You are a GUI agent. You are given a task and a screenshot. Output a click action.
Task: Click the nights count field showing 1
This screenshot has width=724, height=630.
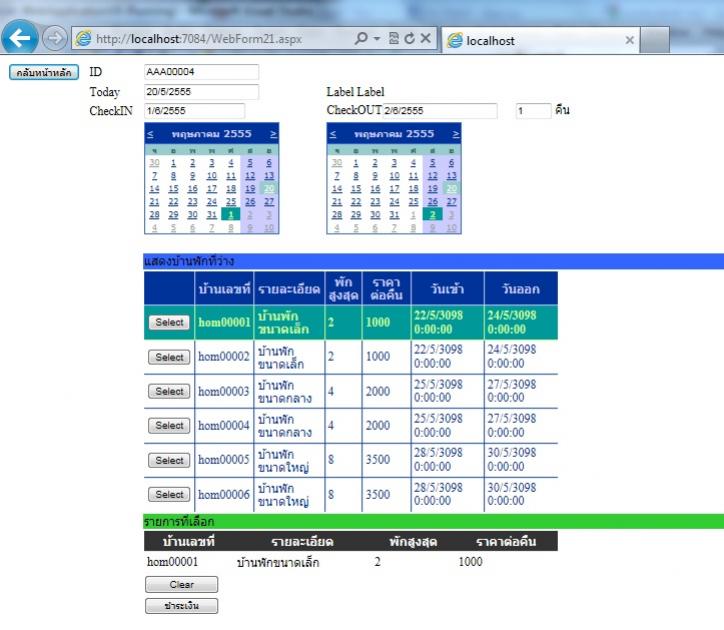click(x=533, y=111)
